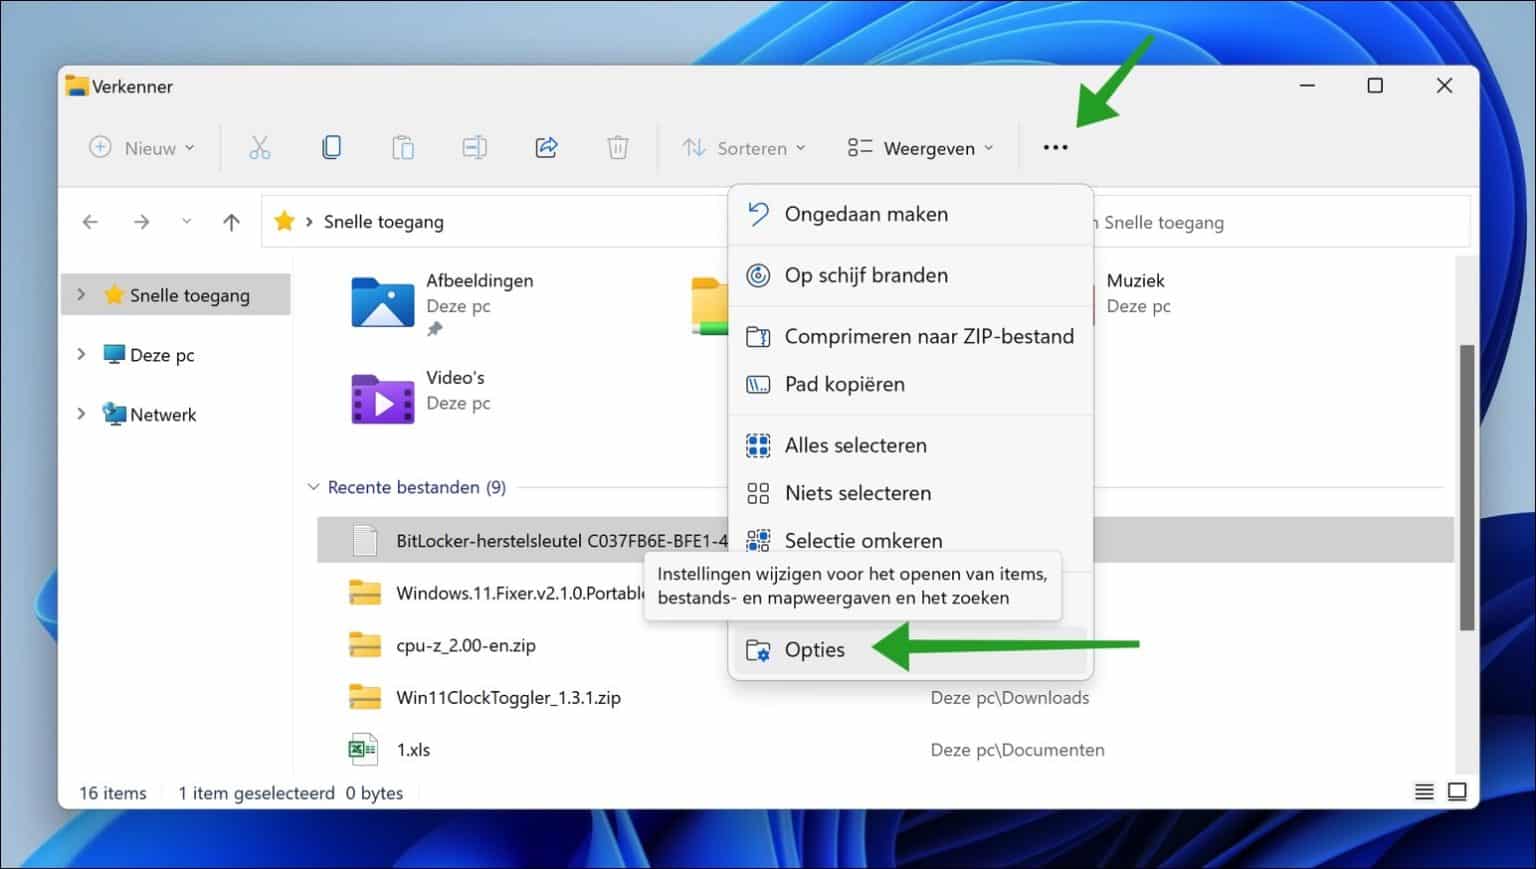1536x869 pixels.
Task: Click the Rename icon in the toolbar
Action: (x=474, y=147)
